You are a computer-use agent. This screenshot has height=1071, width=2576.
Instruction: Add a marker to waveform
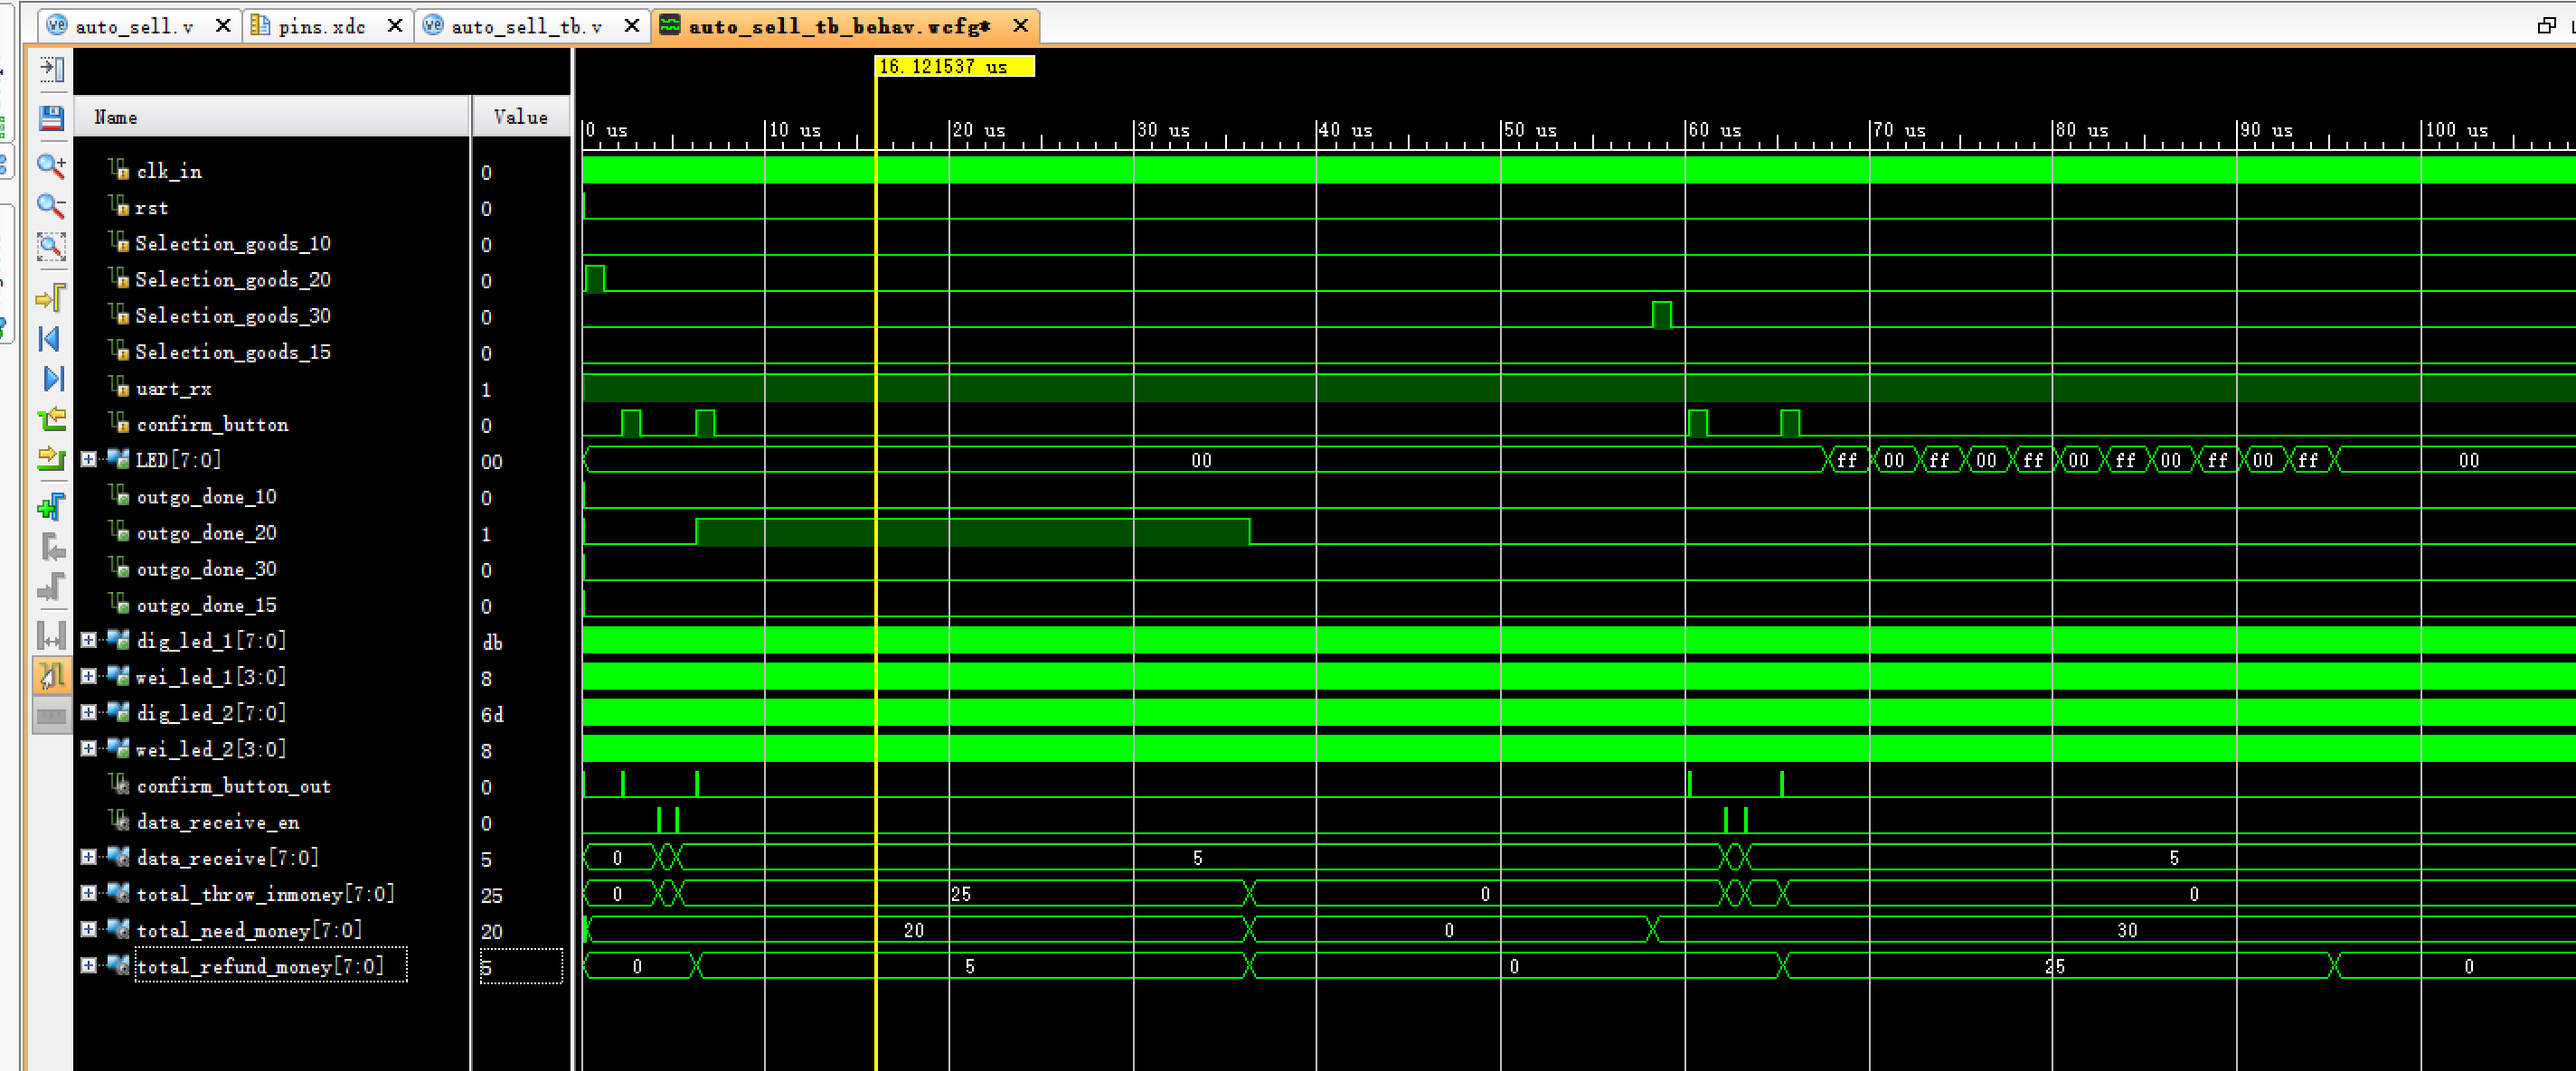51,507
